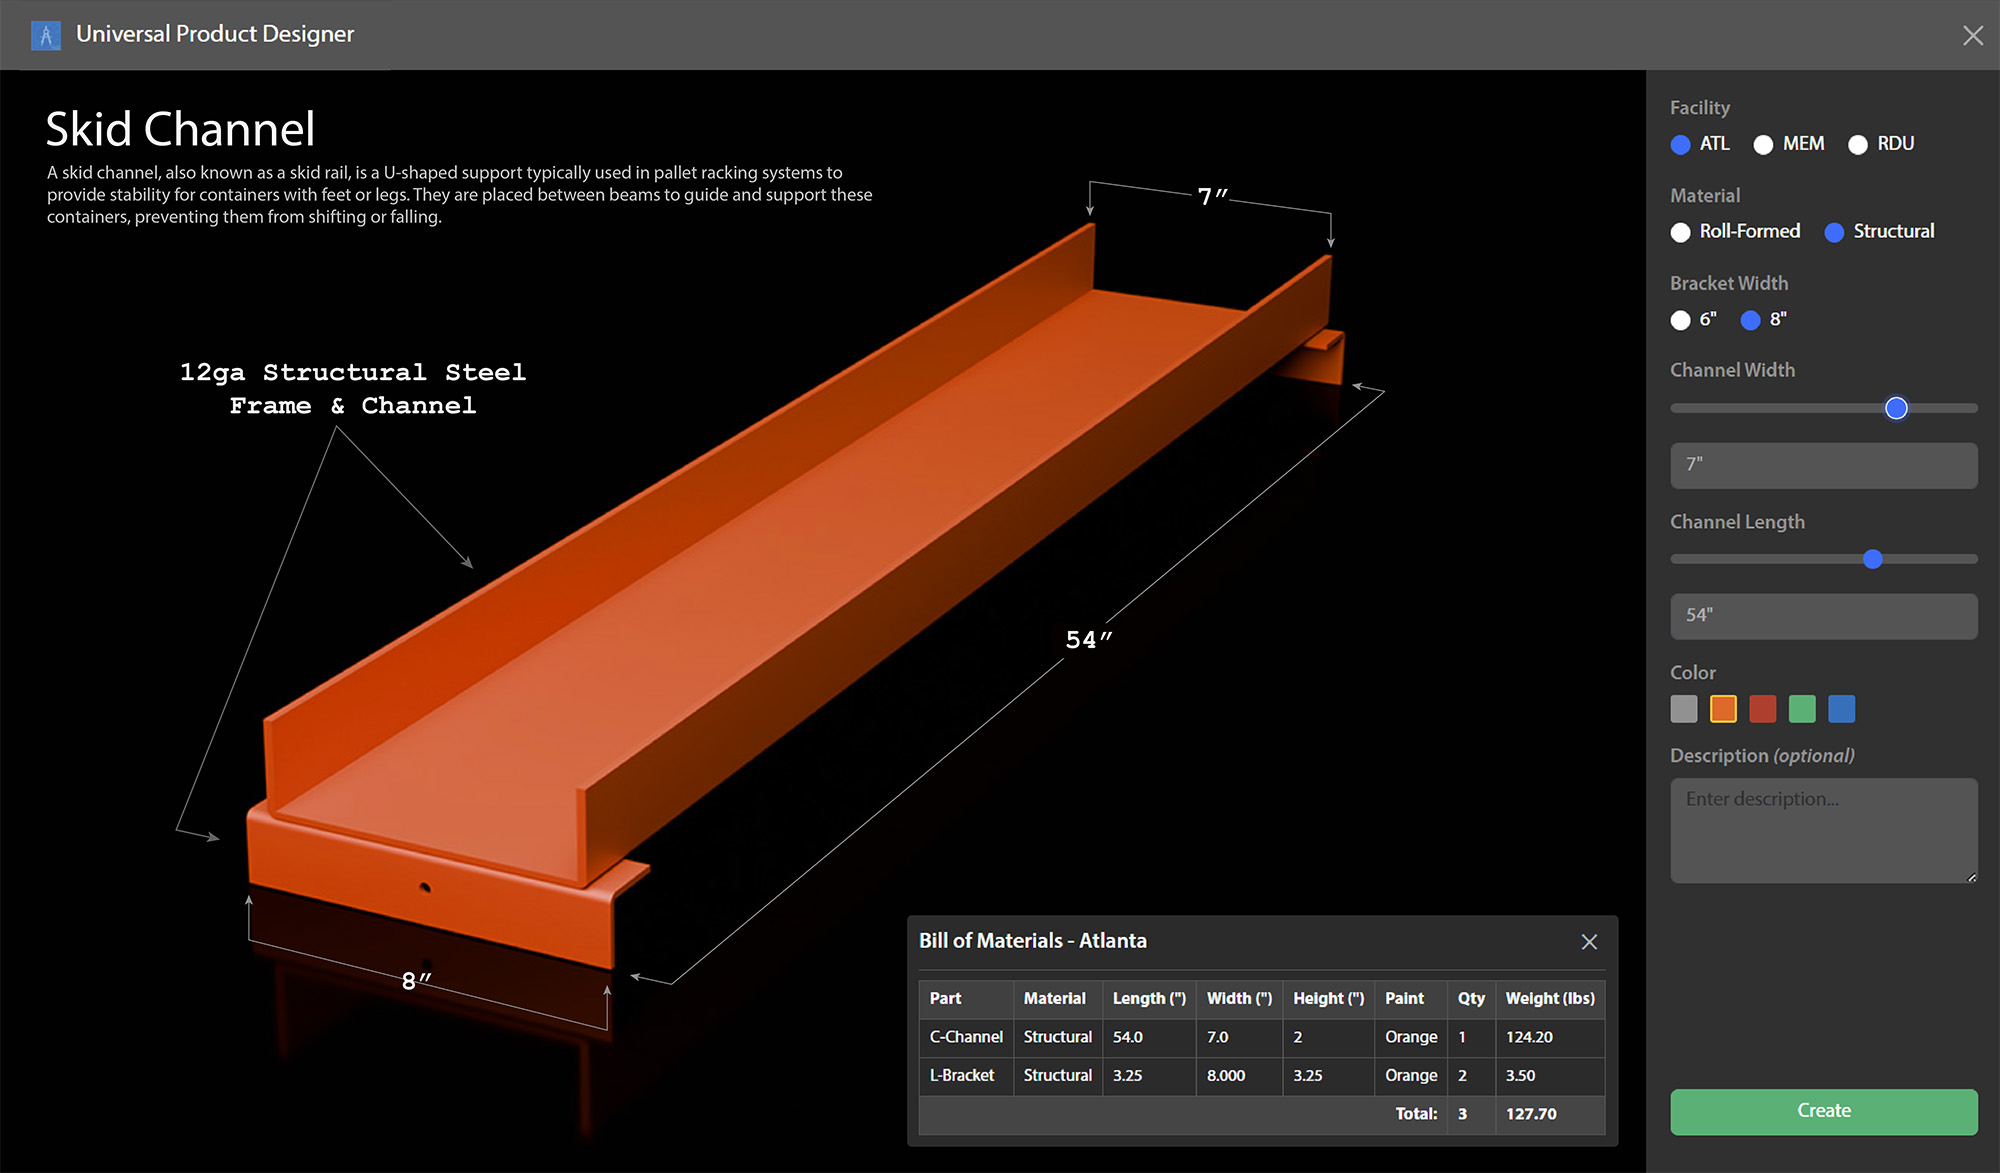Click the Bill of Materials - Atlanta title
The image size is (2000, 1173).
point(1033,941)
